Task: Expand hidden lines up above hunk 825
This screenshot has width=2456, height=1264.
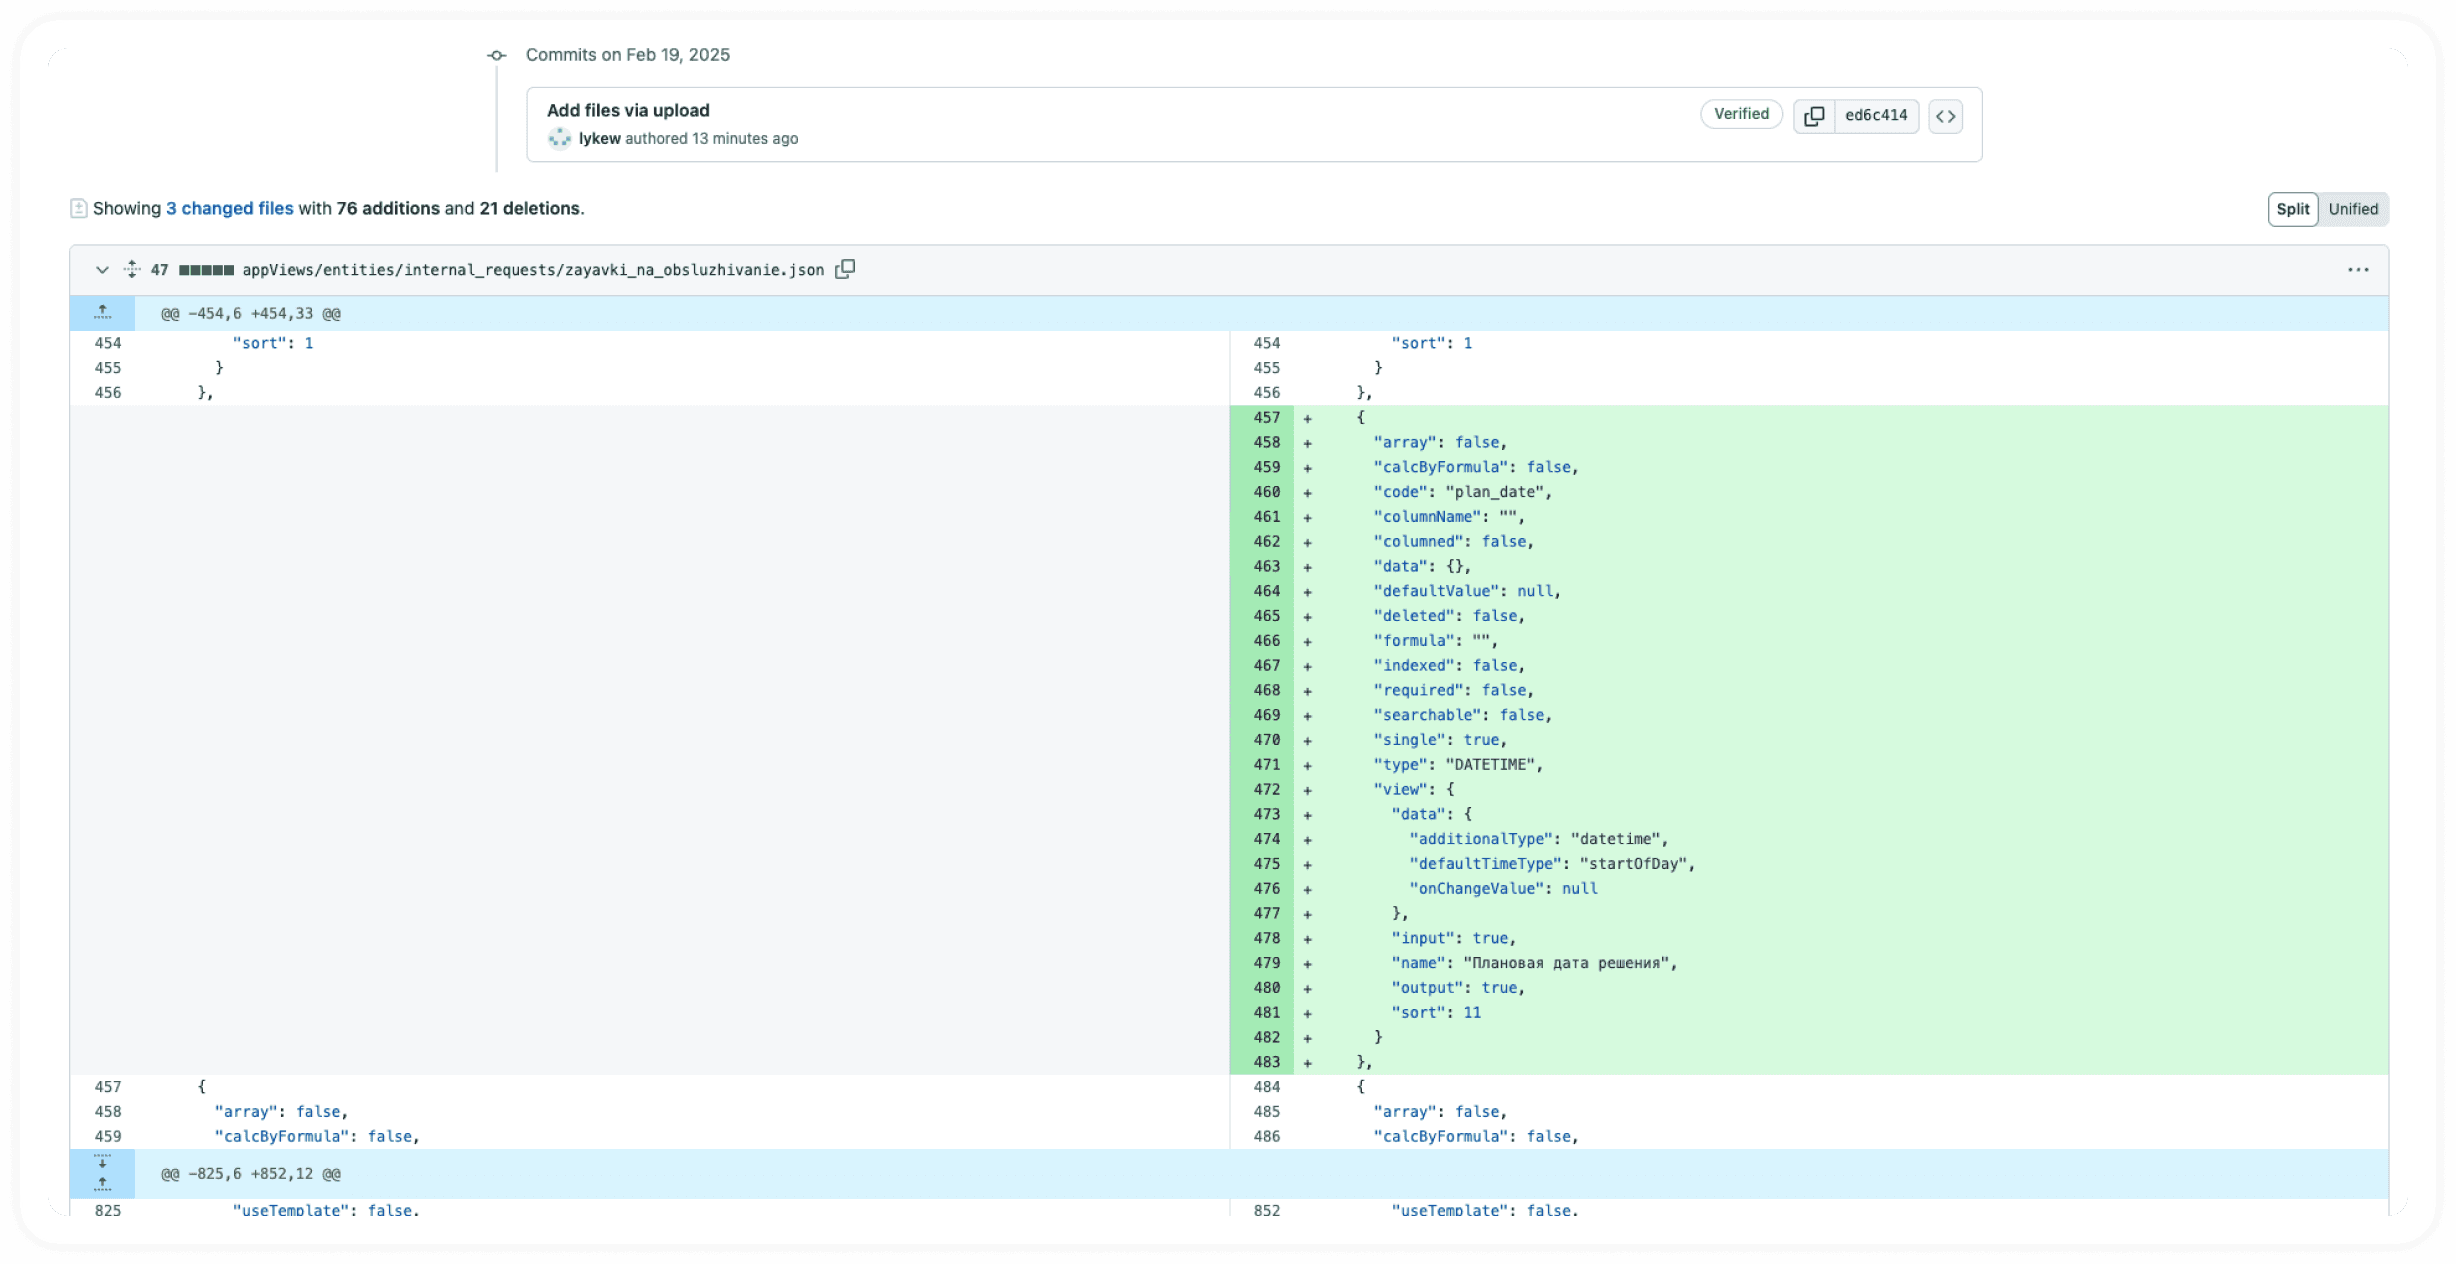Action: [x=102, y=1185]
